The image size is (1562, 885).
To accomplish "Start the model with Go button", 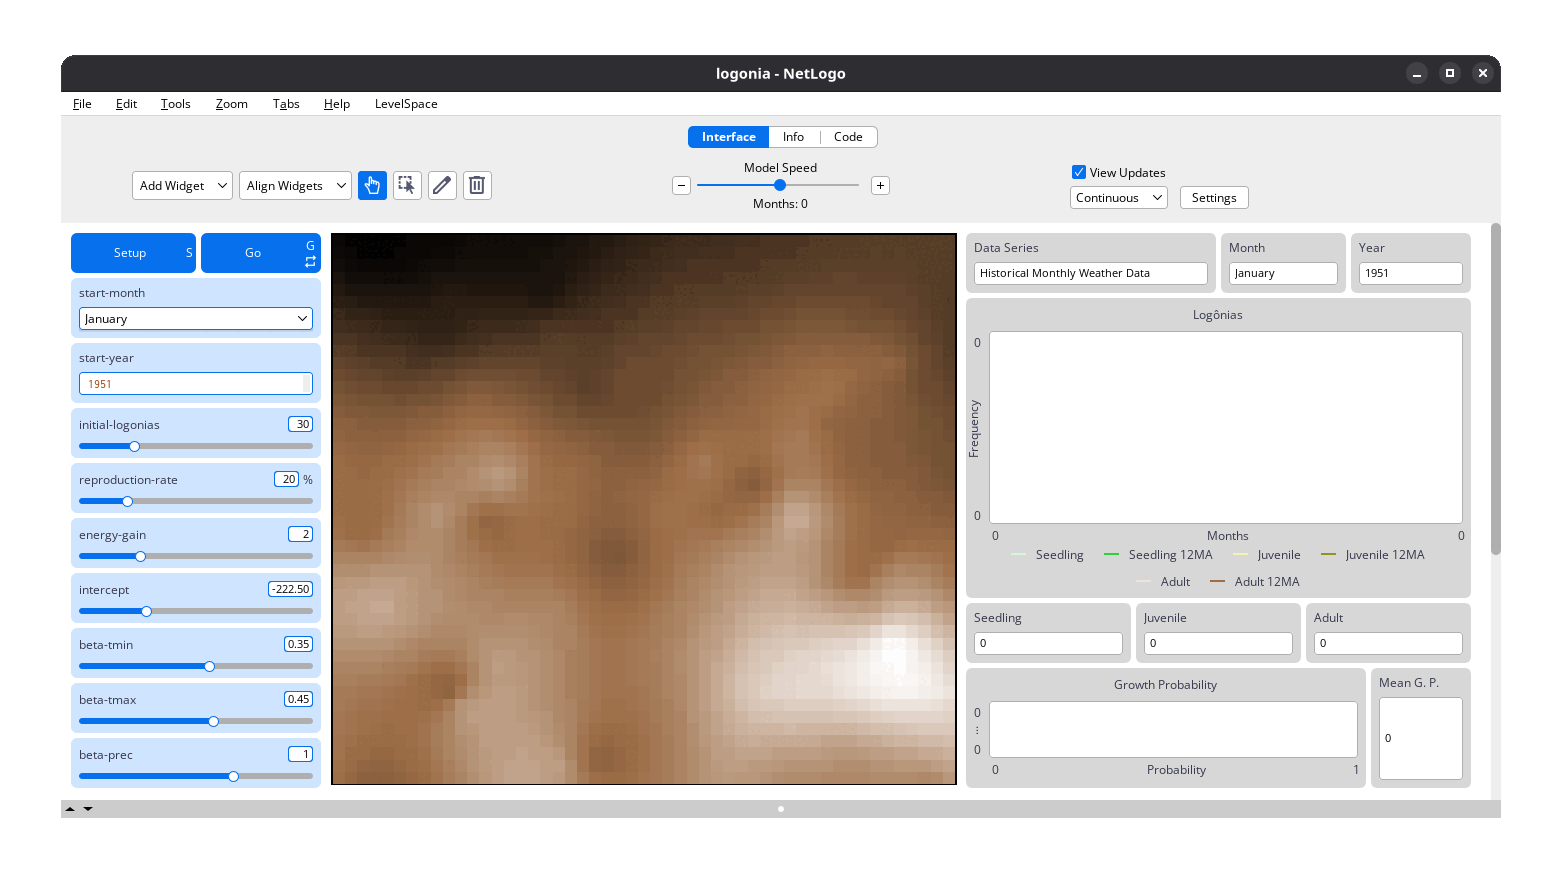I will click(x=254, y=253).
